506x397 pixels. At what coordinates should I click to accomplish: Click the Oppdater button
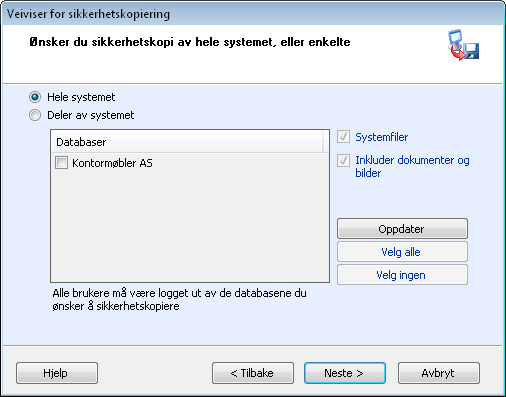tap(402, 229)
